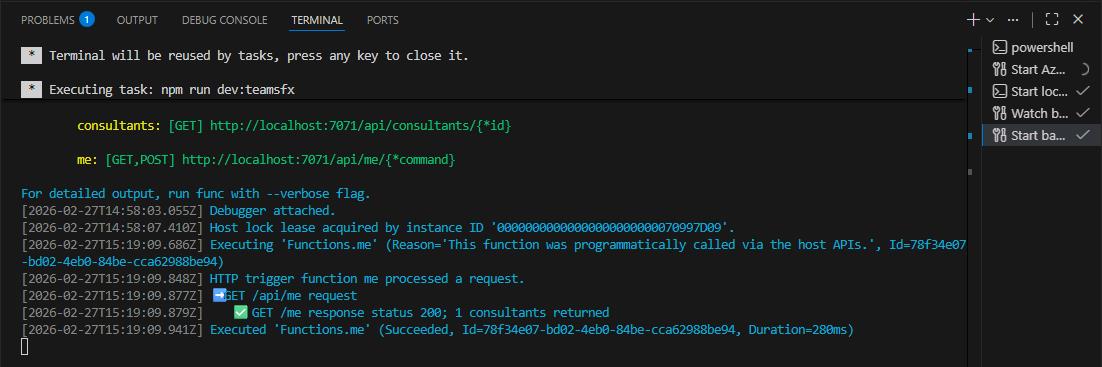Click the Start loc terminal icon
The width and height of the screenshot is (1102, 367).
coord(999,91)
